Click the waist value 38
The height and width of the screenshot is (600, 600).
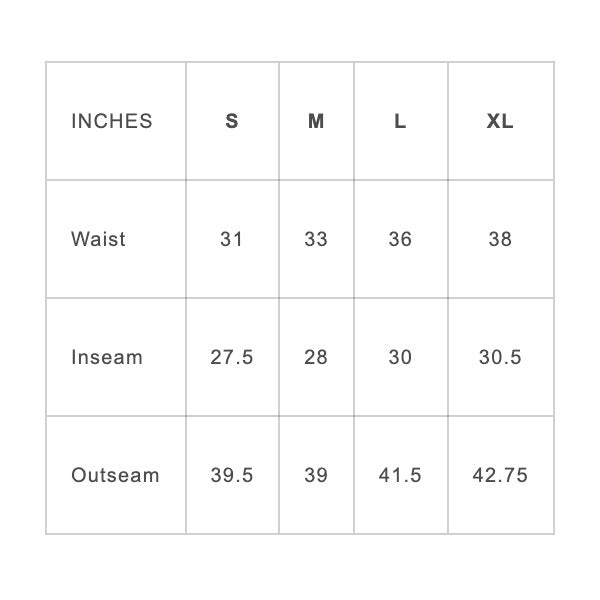[x=500, y=240]
